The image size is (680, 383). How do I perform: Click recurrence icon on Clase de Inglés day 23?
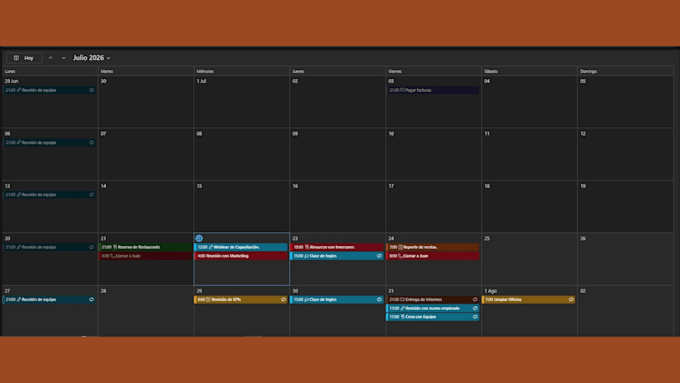[x=379, y=256]
